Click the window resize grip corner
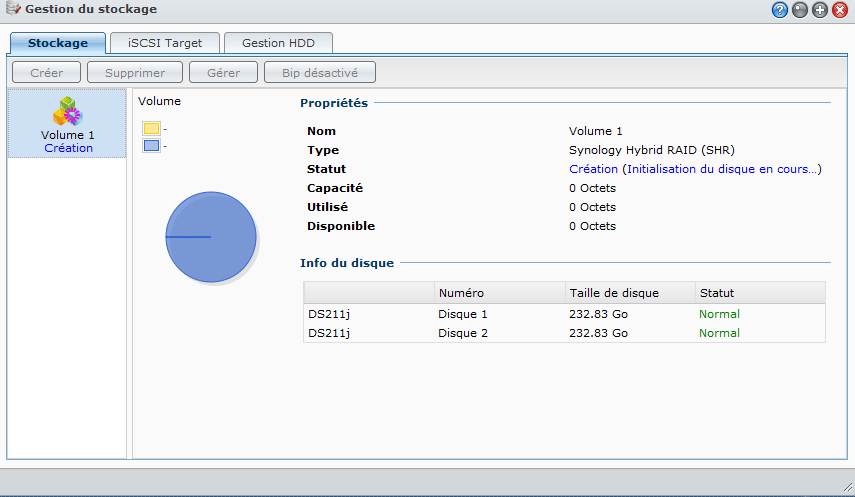 [848, 487]
